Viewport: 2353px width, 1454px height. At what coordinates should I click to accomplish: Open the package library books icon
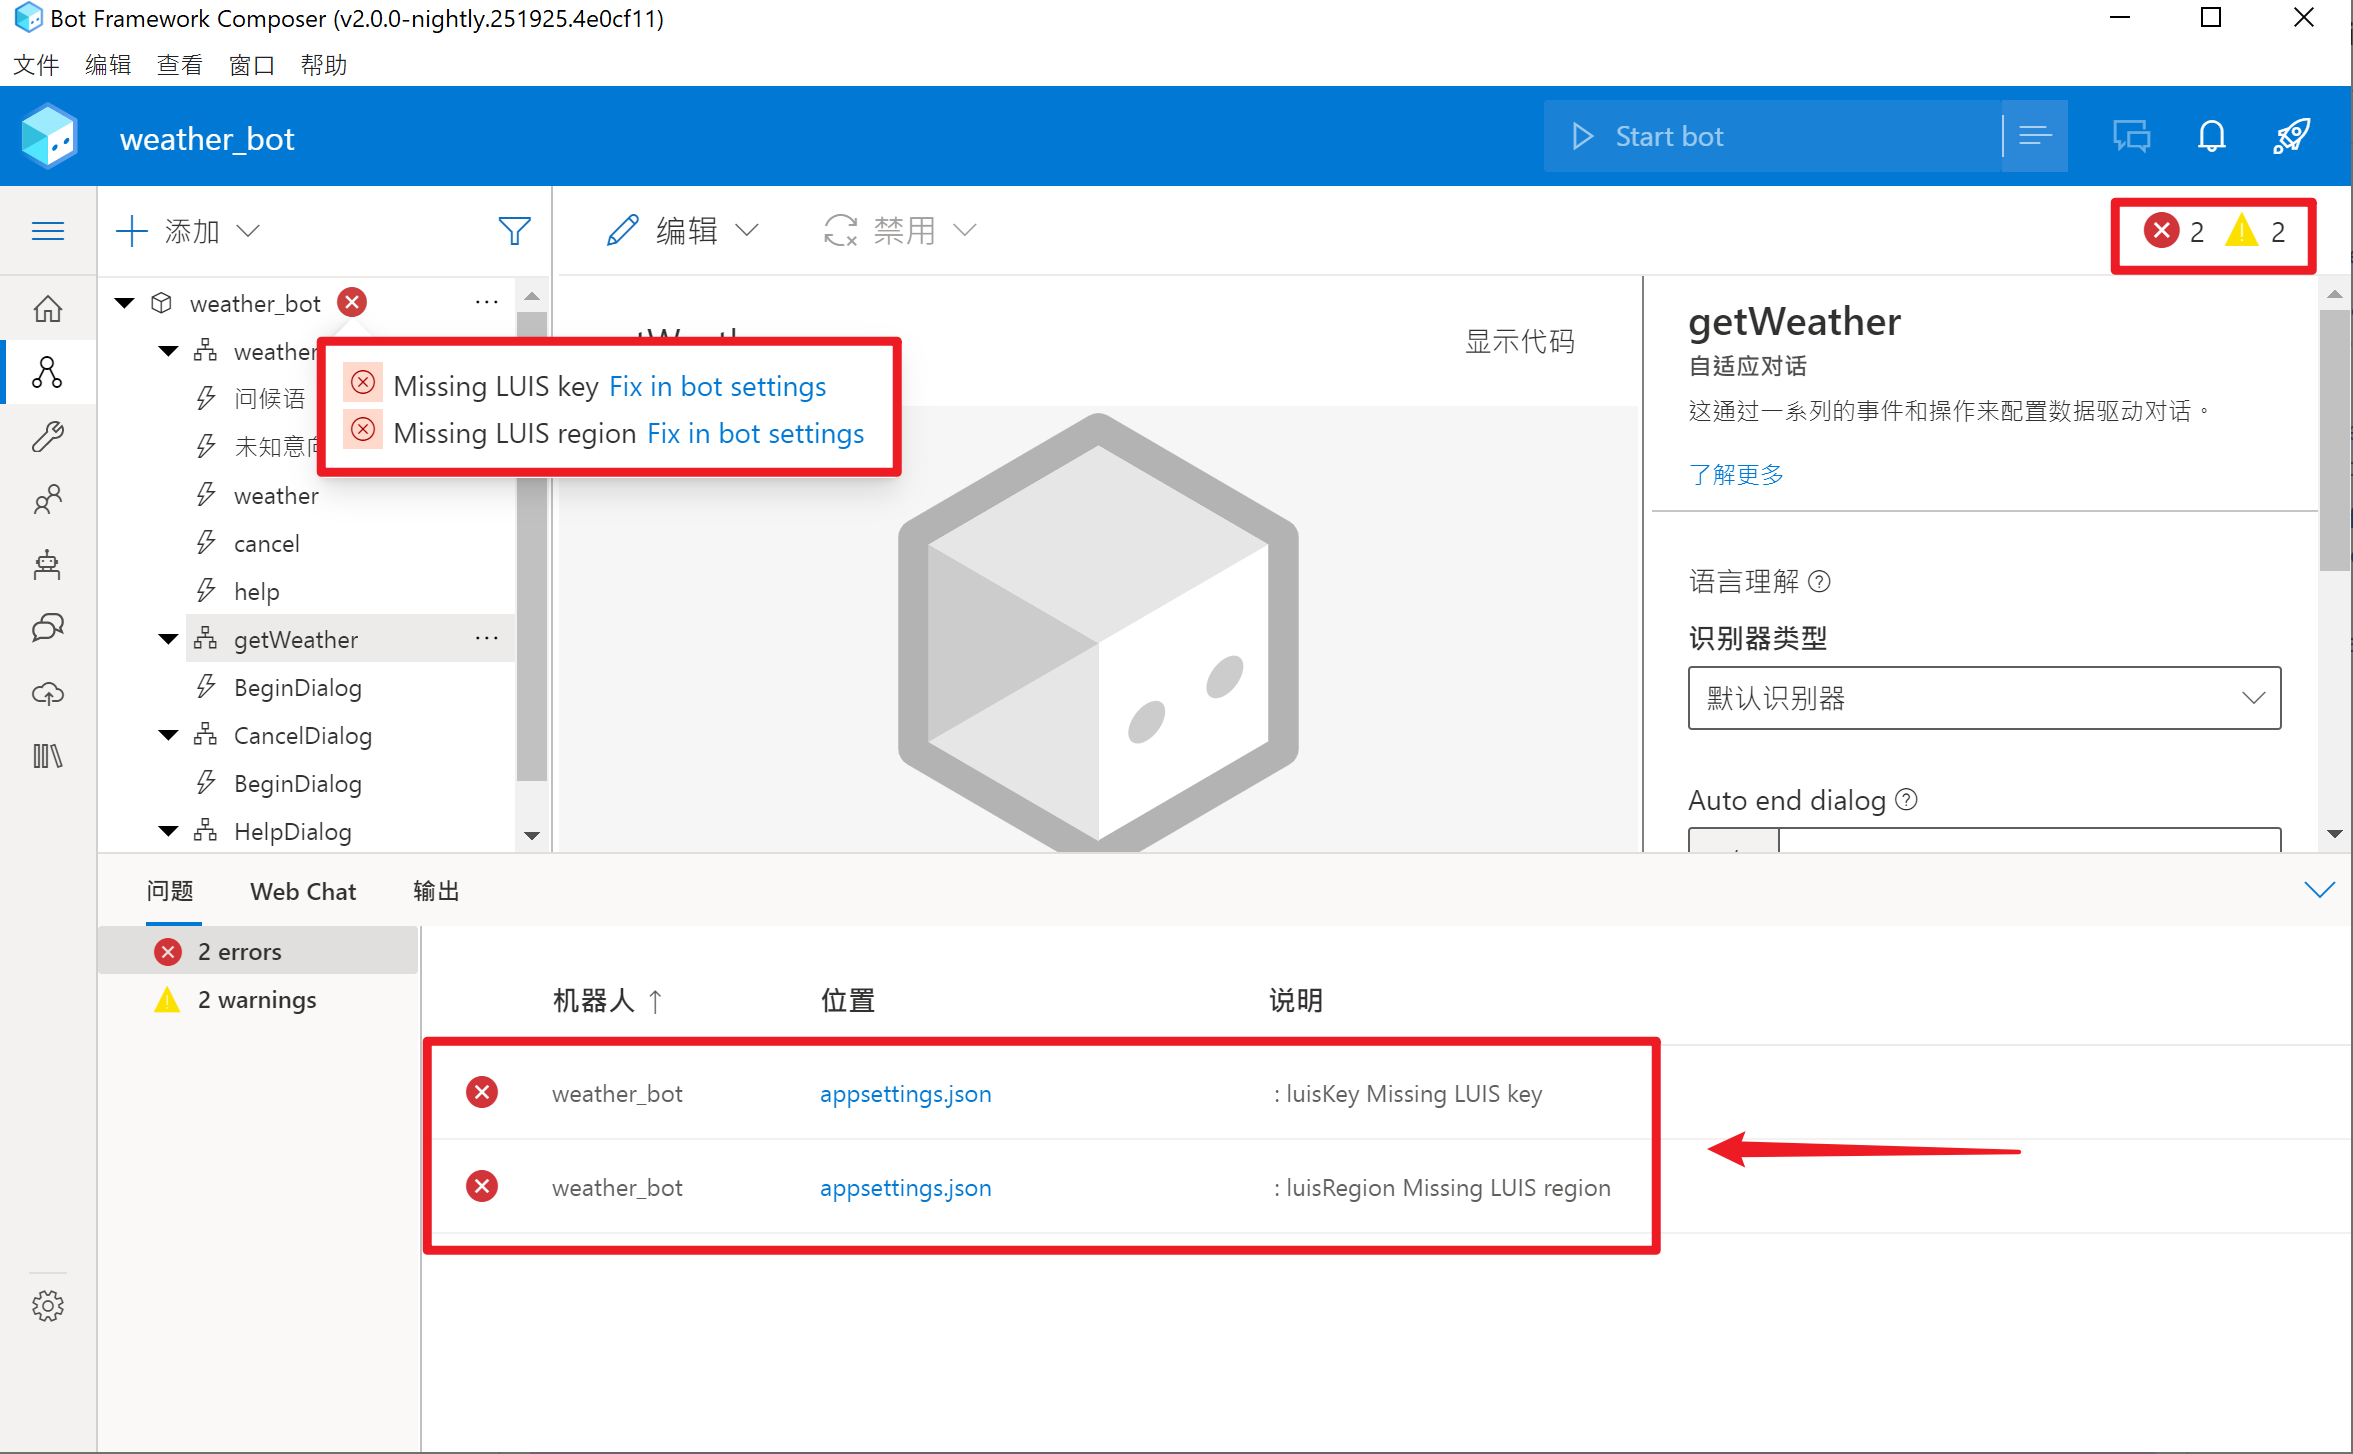tap(47, 756)
